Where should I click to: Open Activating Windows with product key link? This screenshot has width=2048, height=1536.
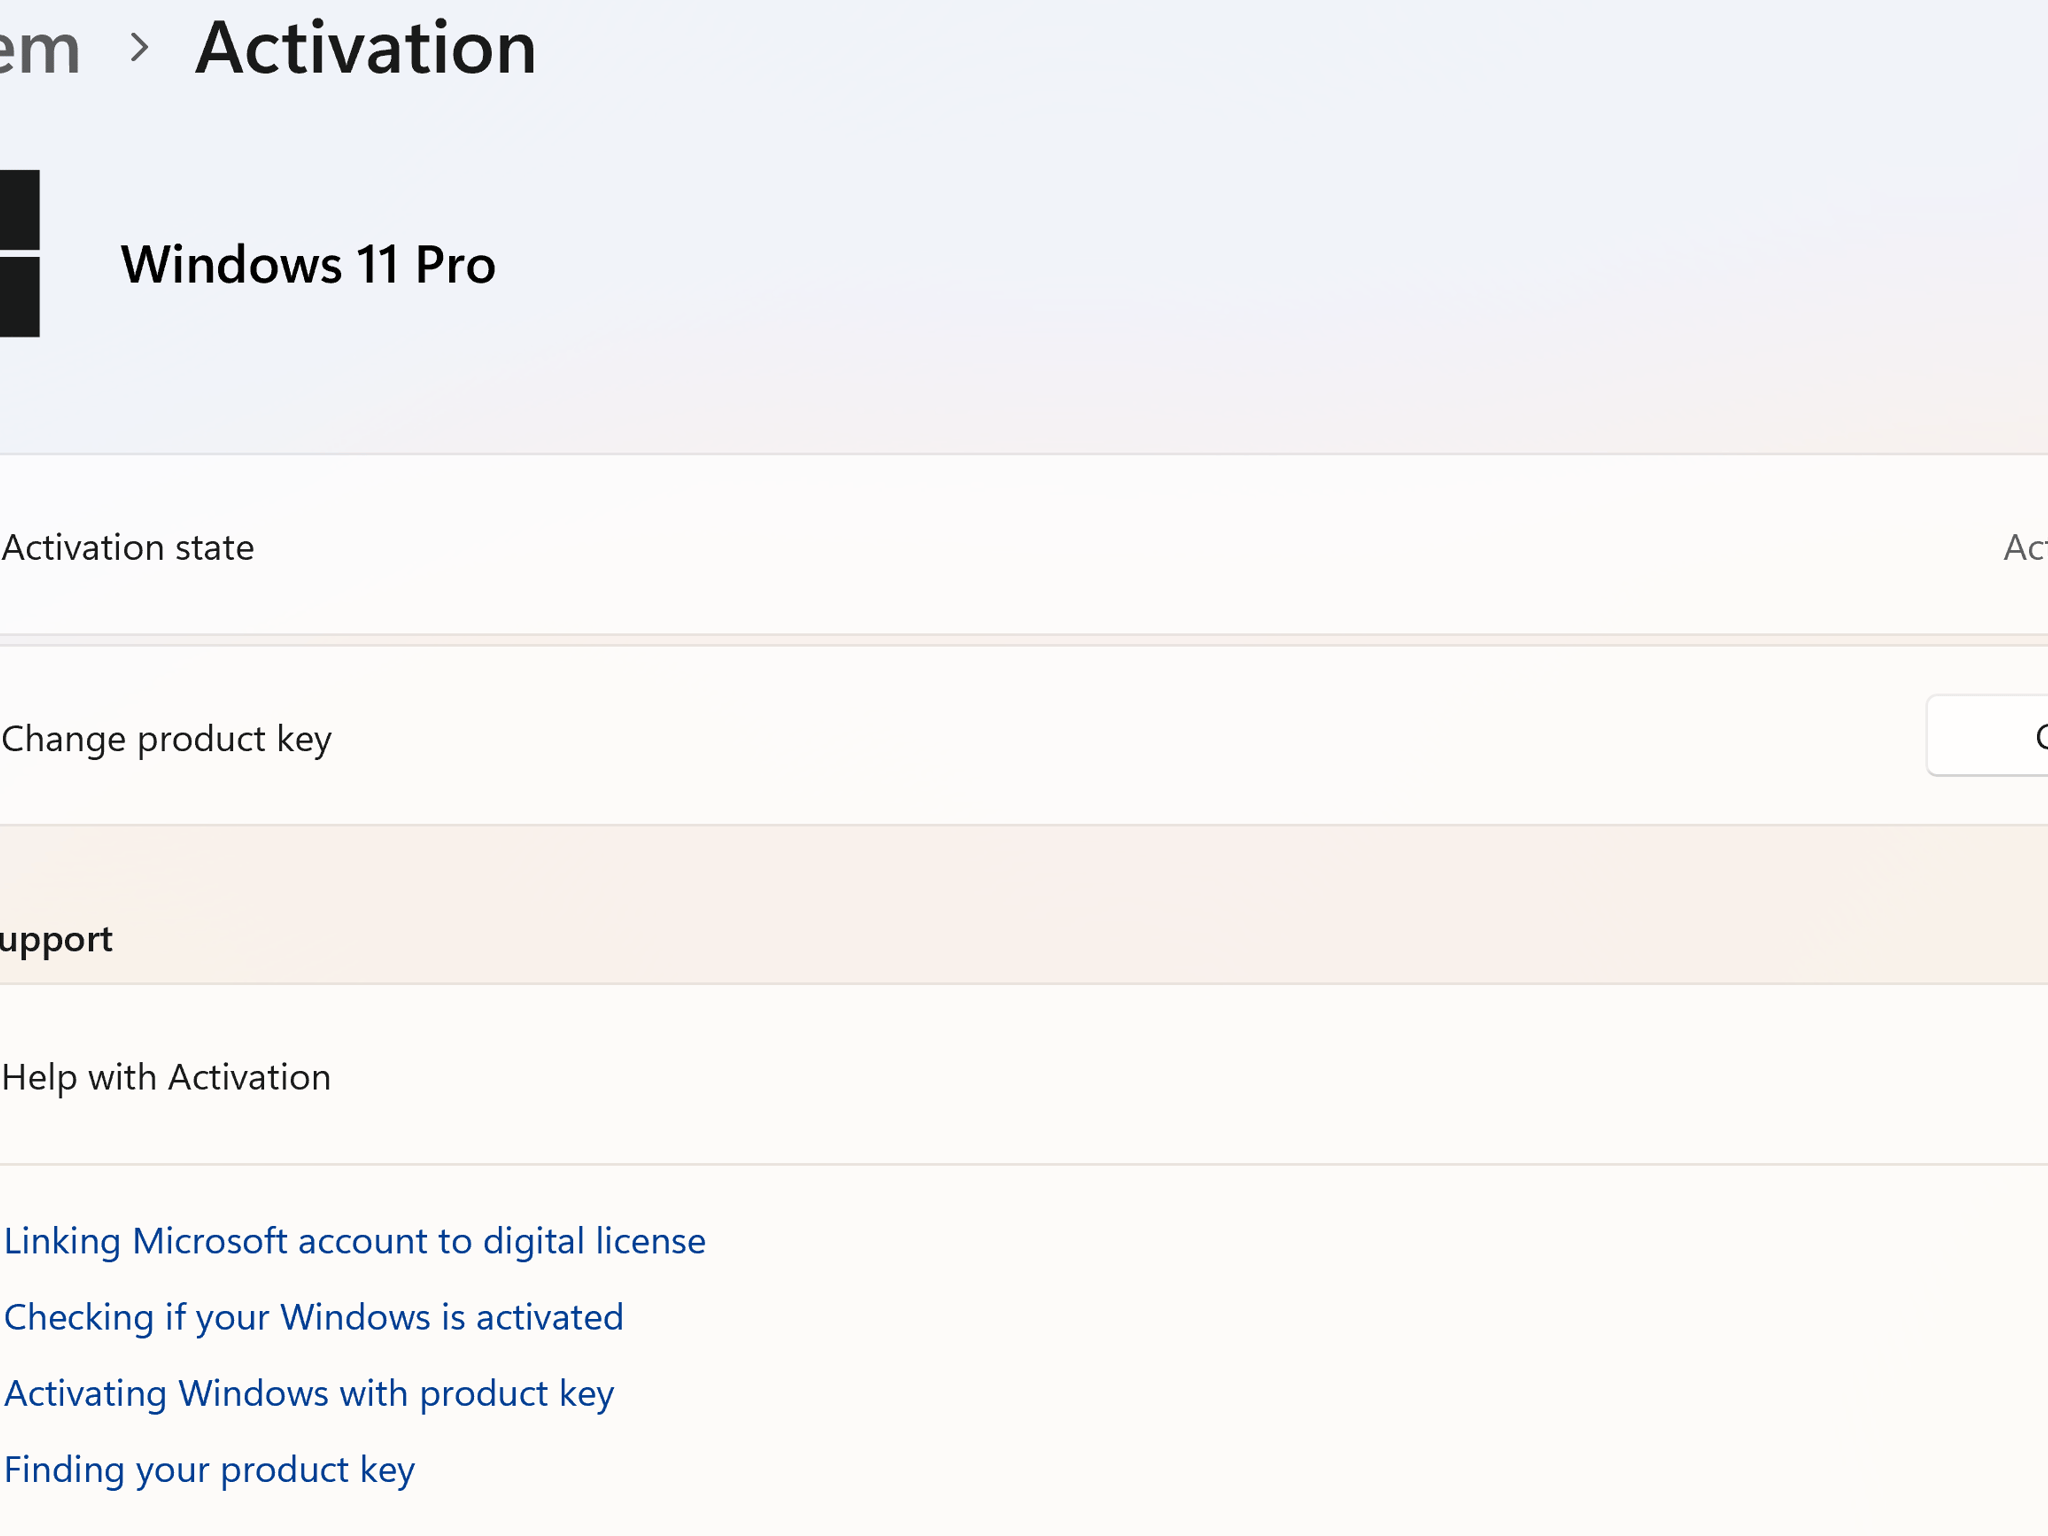coord(309,1393)
